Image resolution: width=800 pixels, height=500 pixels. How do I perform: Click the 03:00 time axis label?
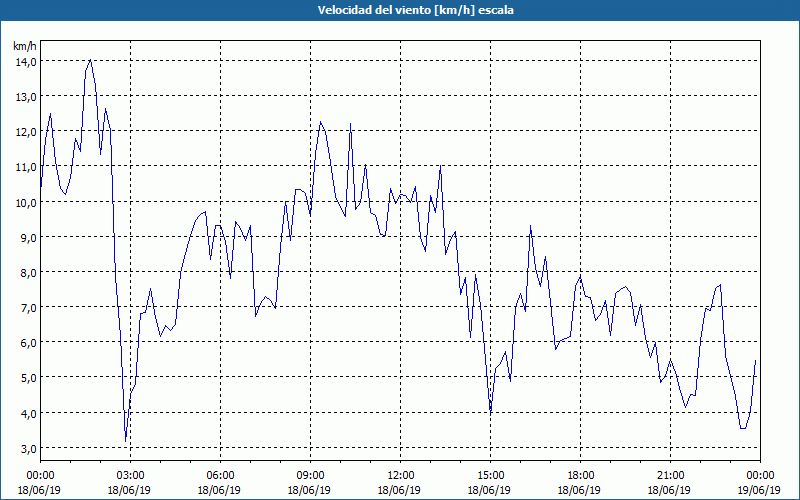point(130,476)
